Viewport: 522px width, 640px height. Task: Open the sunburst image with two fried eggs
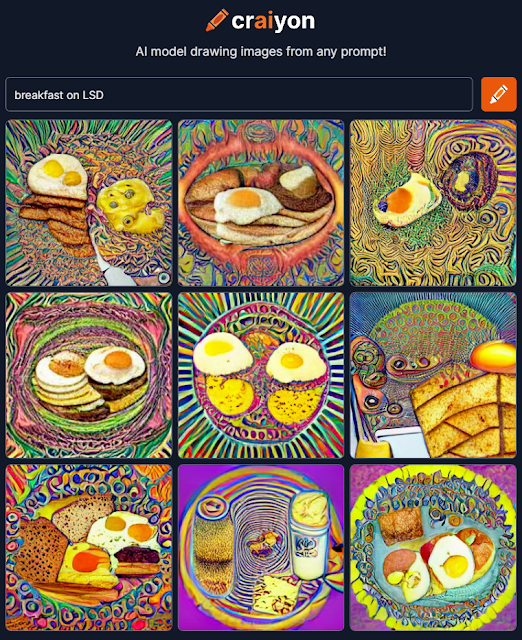261,375
